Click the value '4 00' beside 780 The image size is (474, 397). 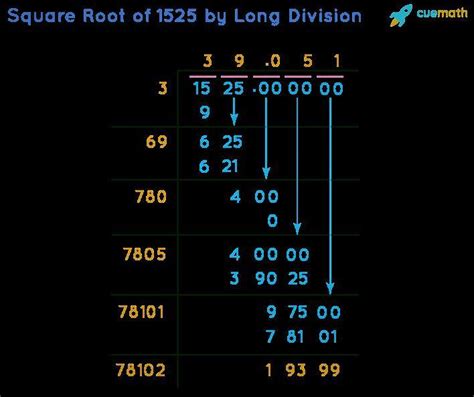[254, 196]
